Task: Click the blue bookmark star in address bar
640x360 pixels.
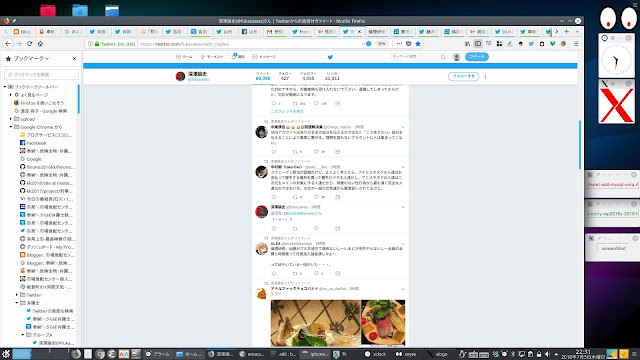Action: (x=418, y=44)
